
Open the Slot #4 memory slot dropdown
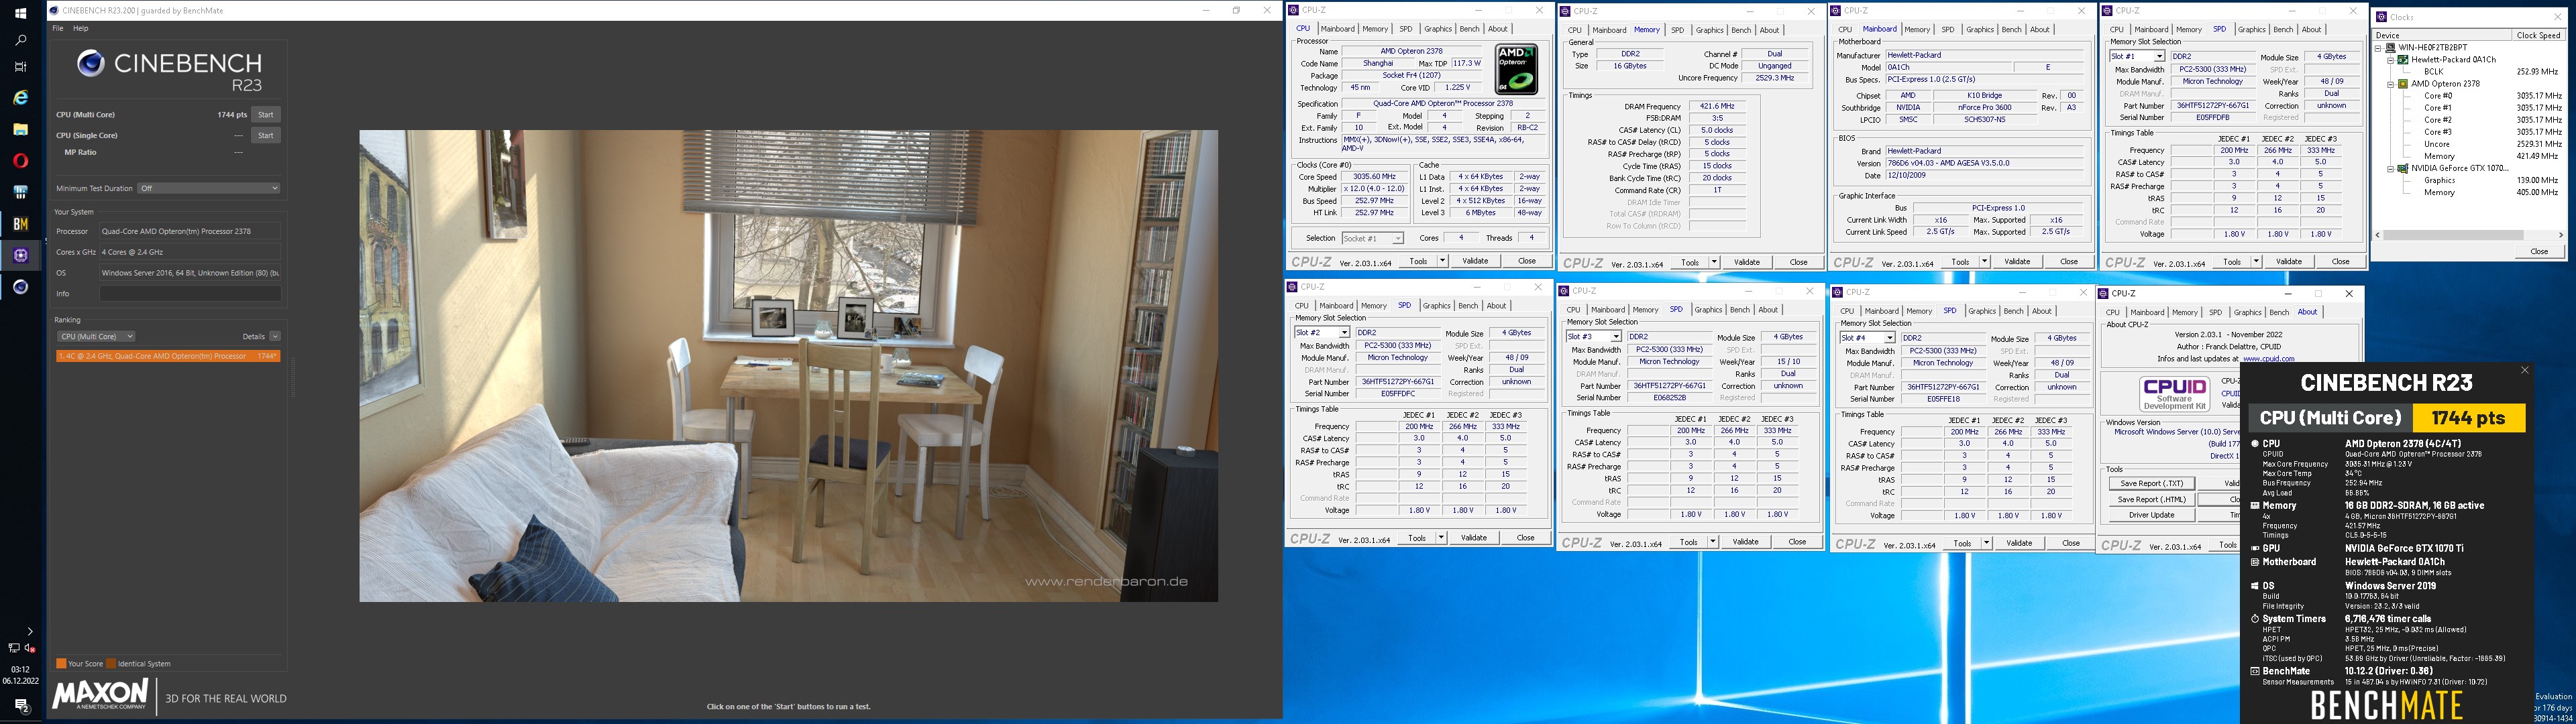point(1867,338)
